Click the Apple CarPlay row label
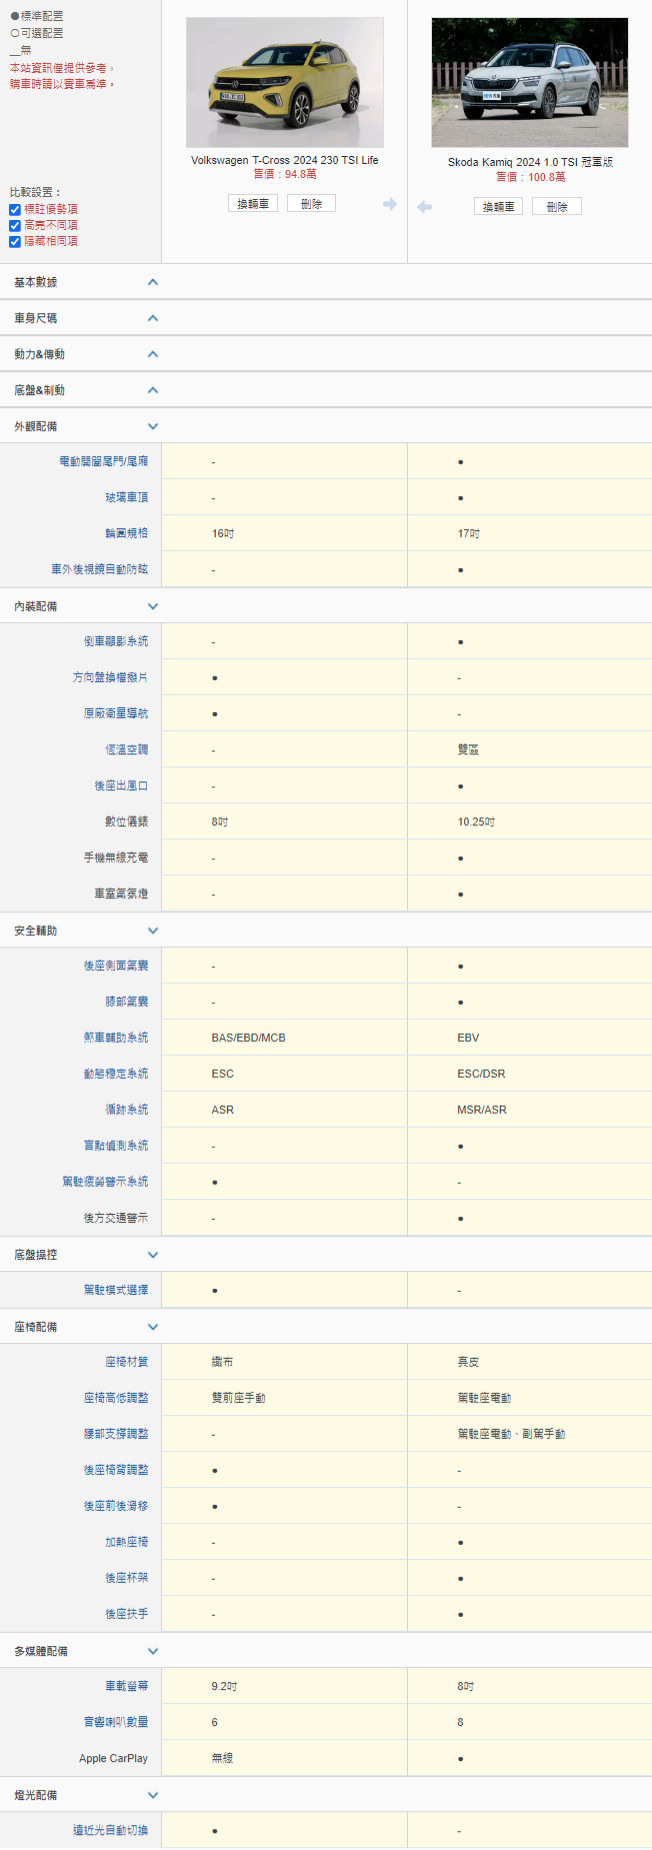Viewport: 652px width, 1850px height. click(x=113, y=1758)
